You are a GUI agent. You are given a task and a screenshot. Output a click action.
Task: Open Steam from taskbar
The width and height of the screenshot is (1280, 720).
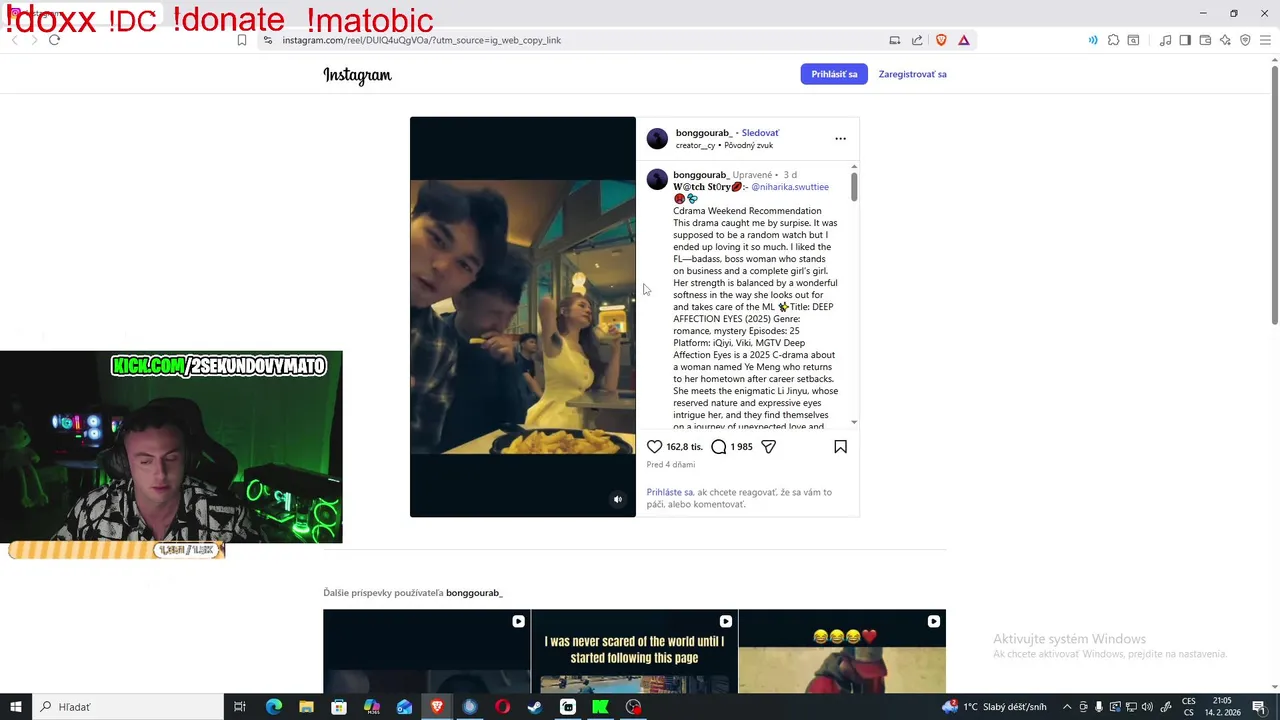pos(535,707)
